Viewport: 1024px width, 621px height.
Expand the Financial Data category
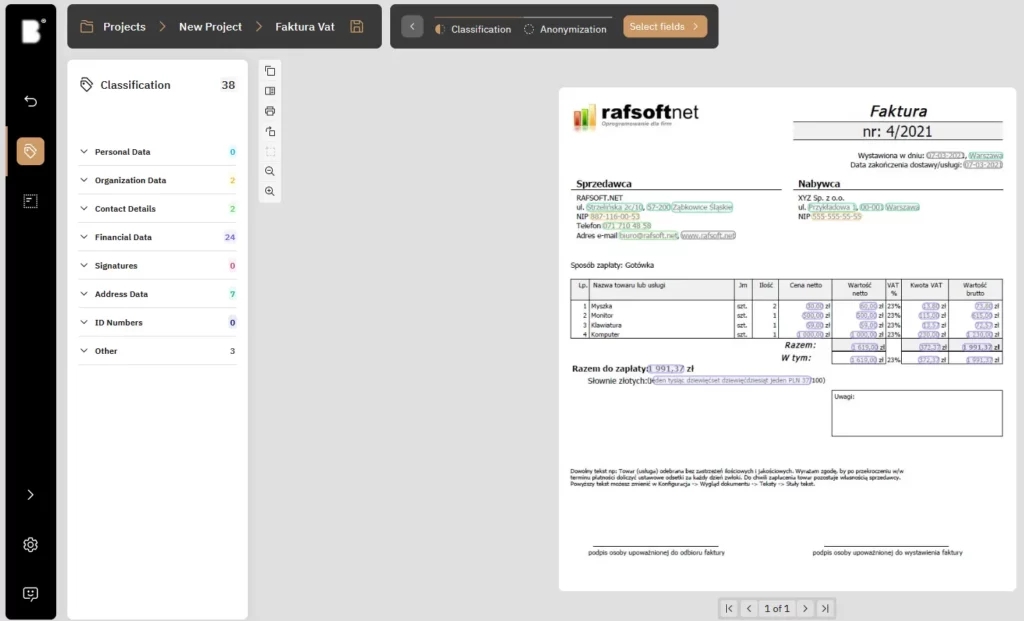point(84,238)
